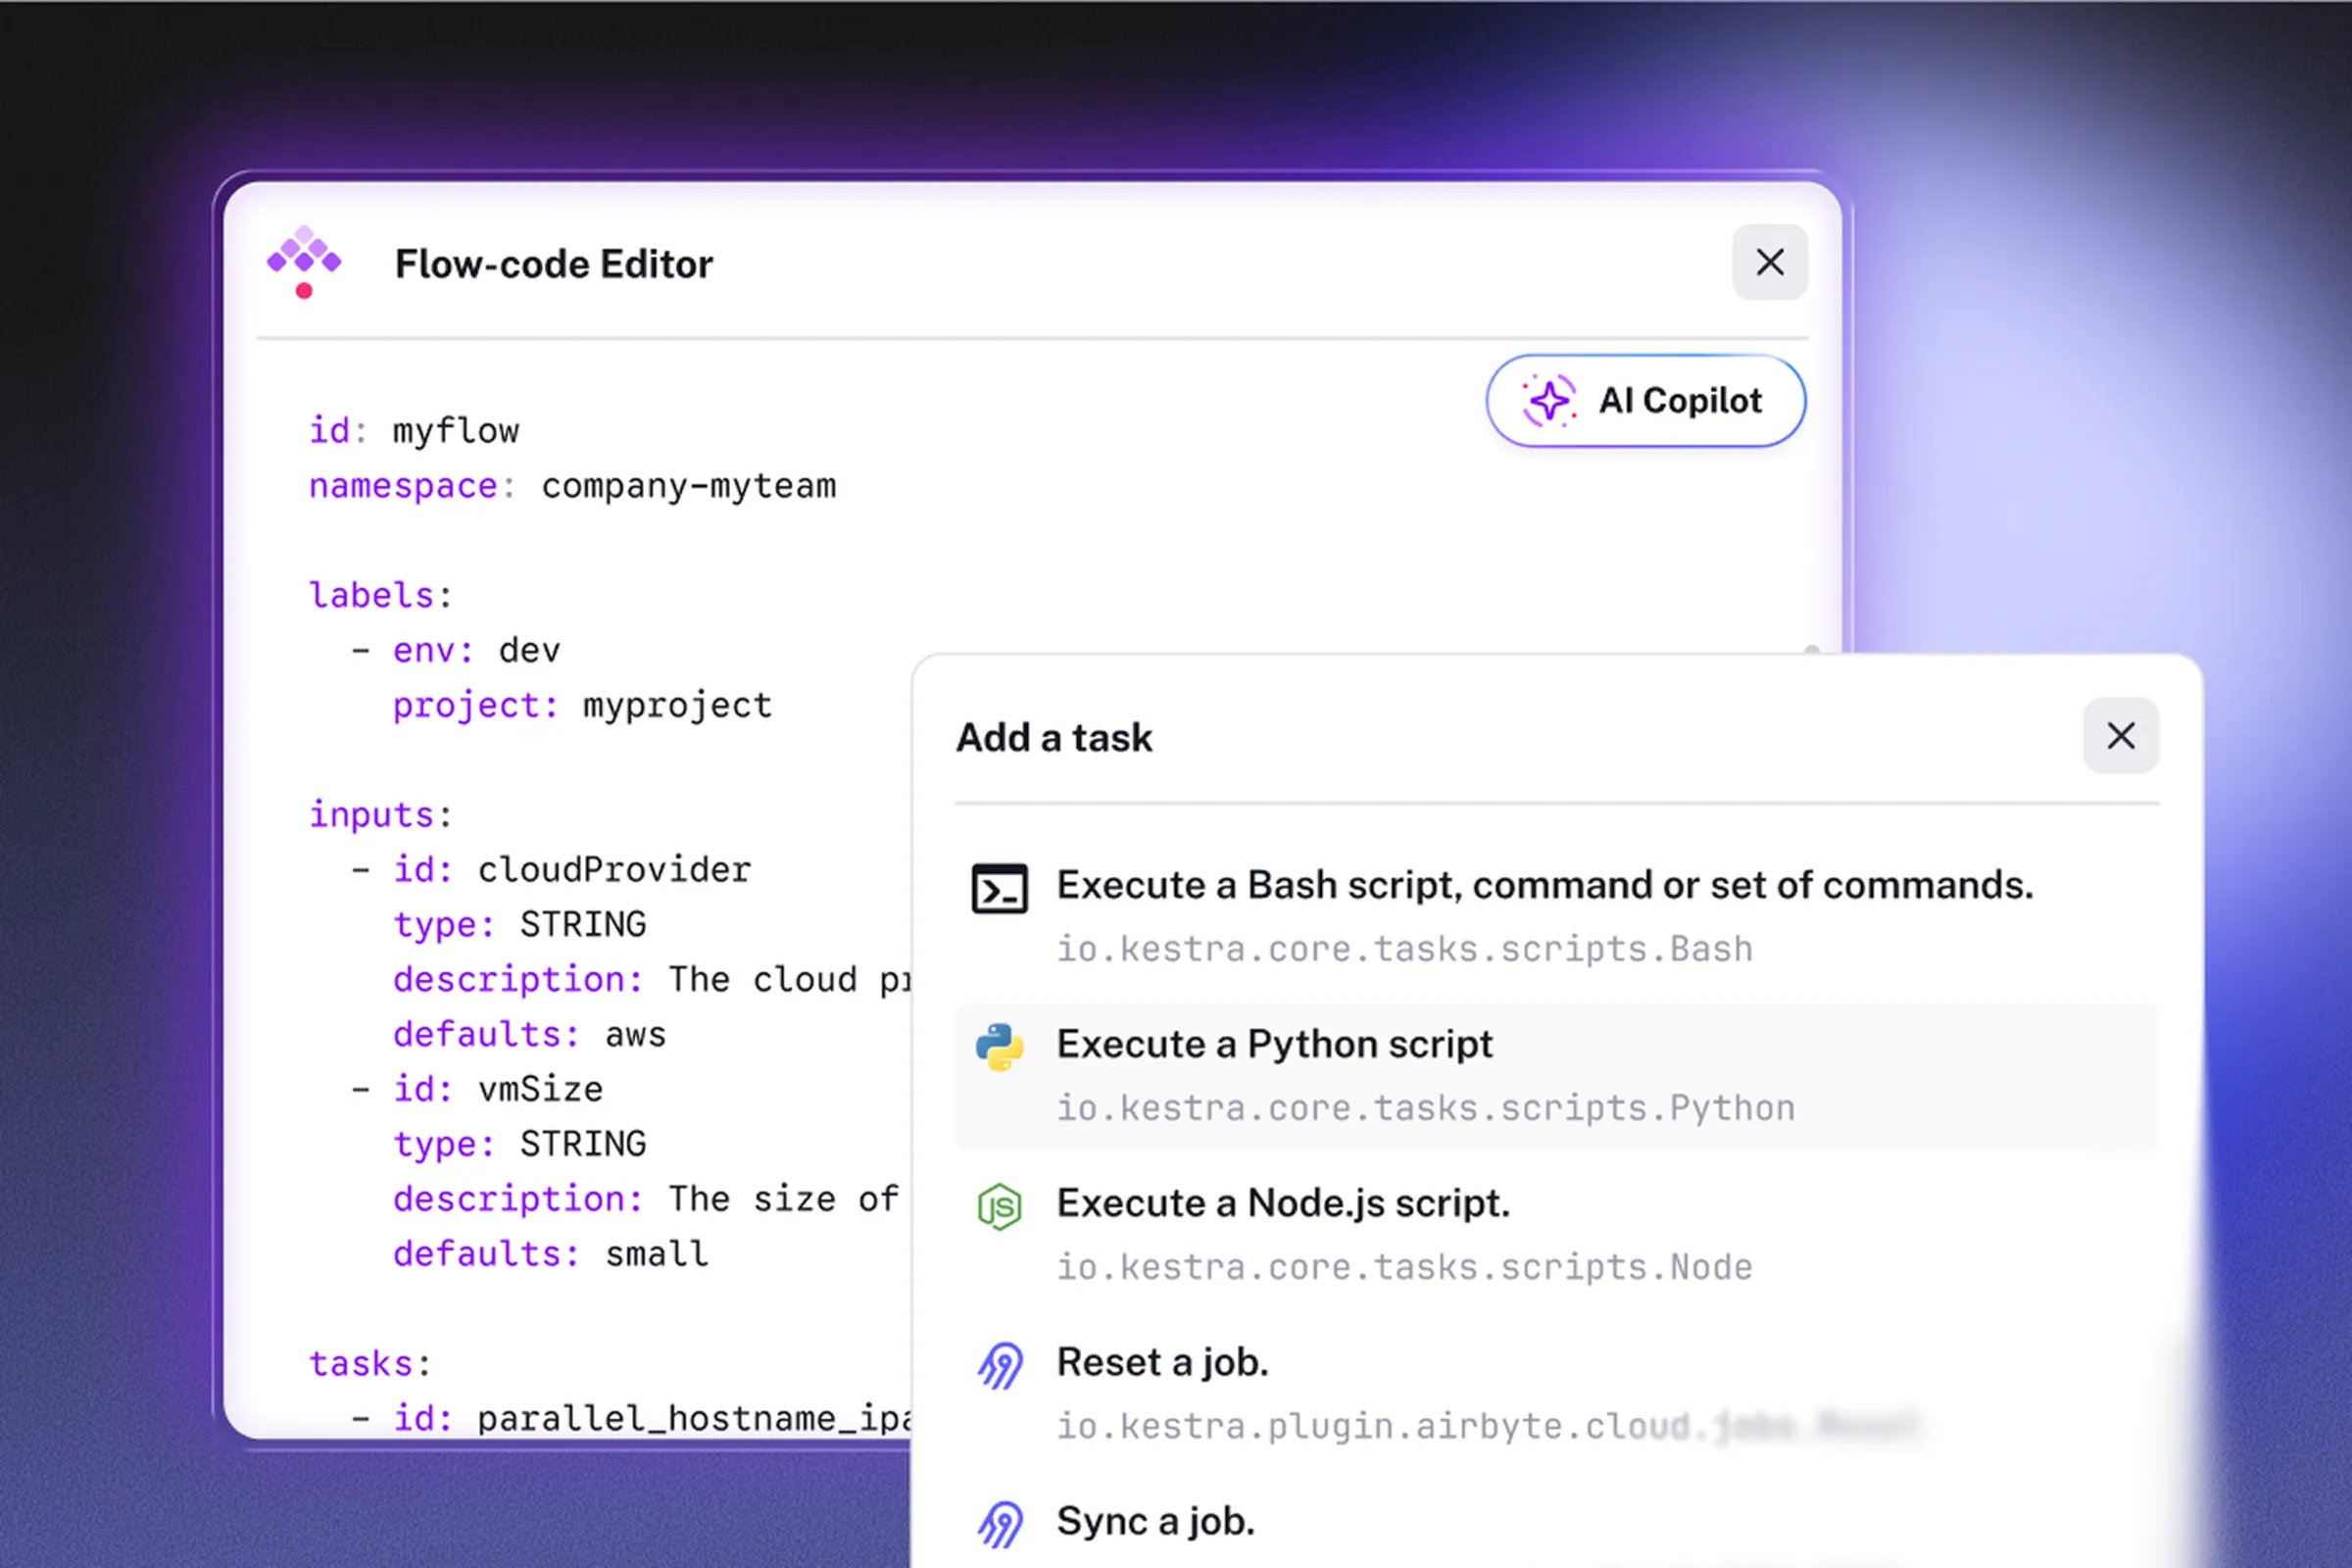Click the defaults value aws under cloudProvider

(635, 1034)
